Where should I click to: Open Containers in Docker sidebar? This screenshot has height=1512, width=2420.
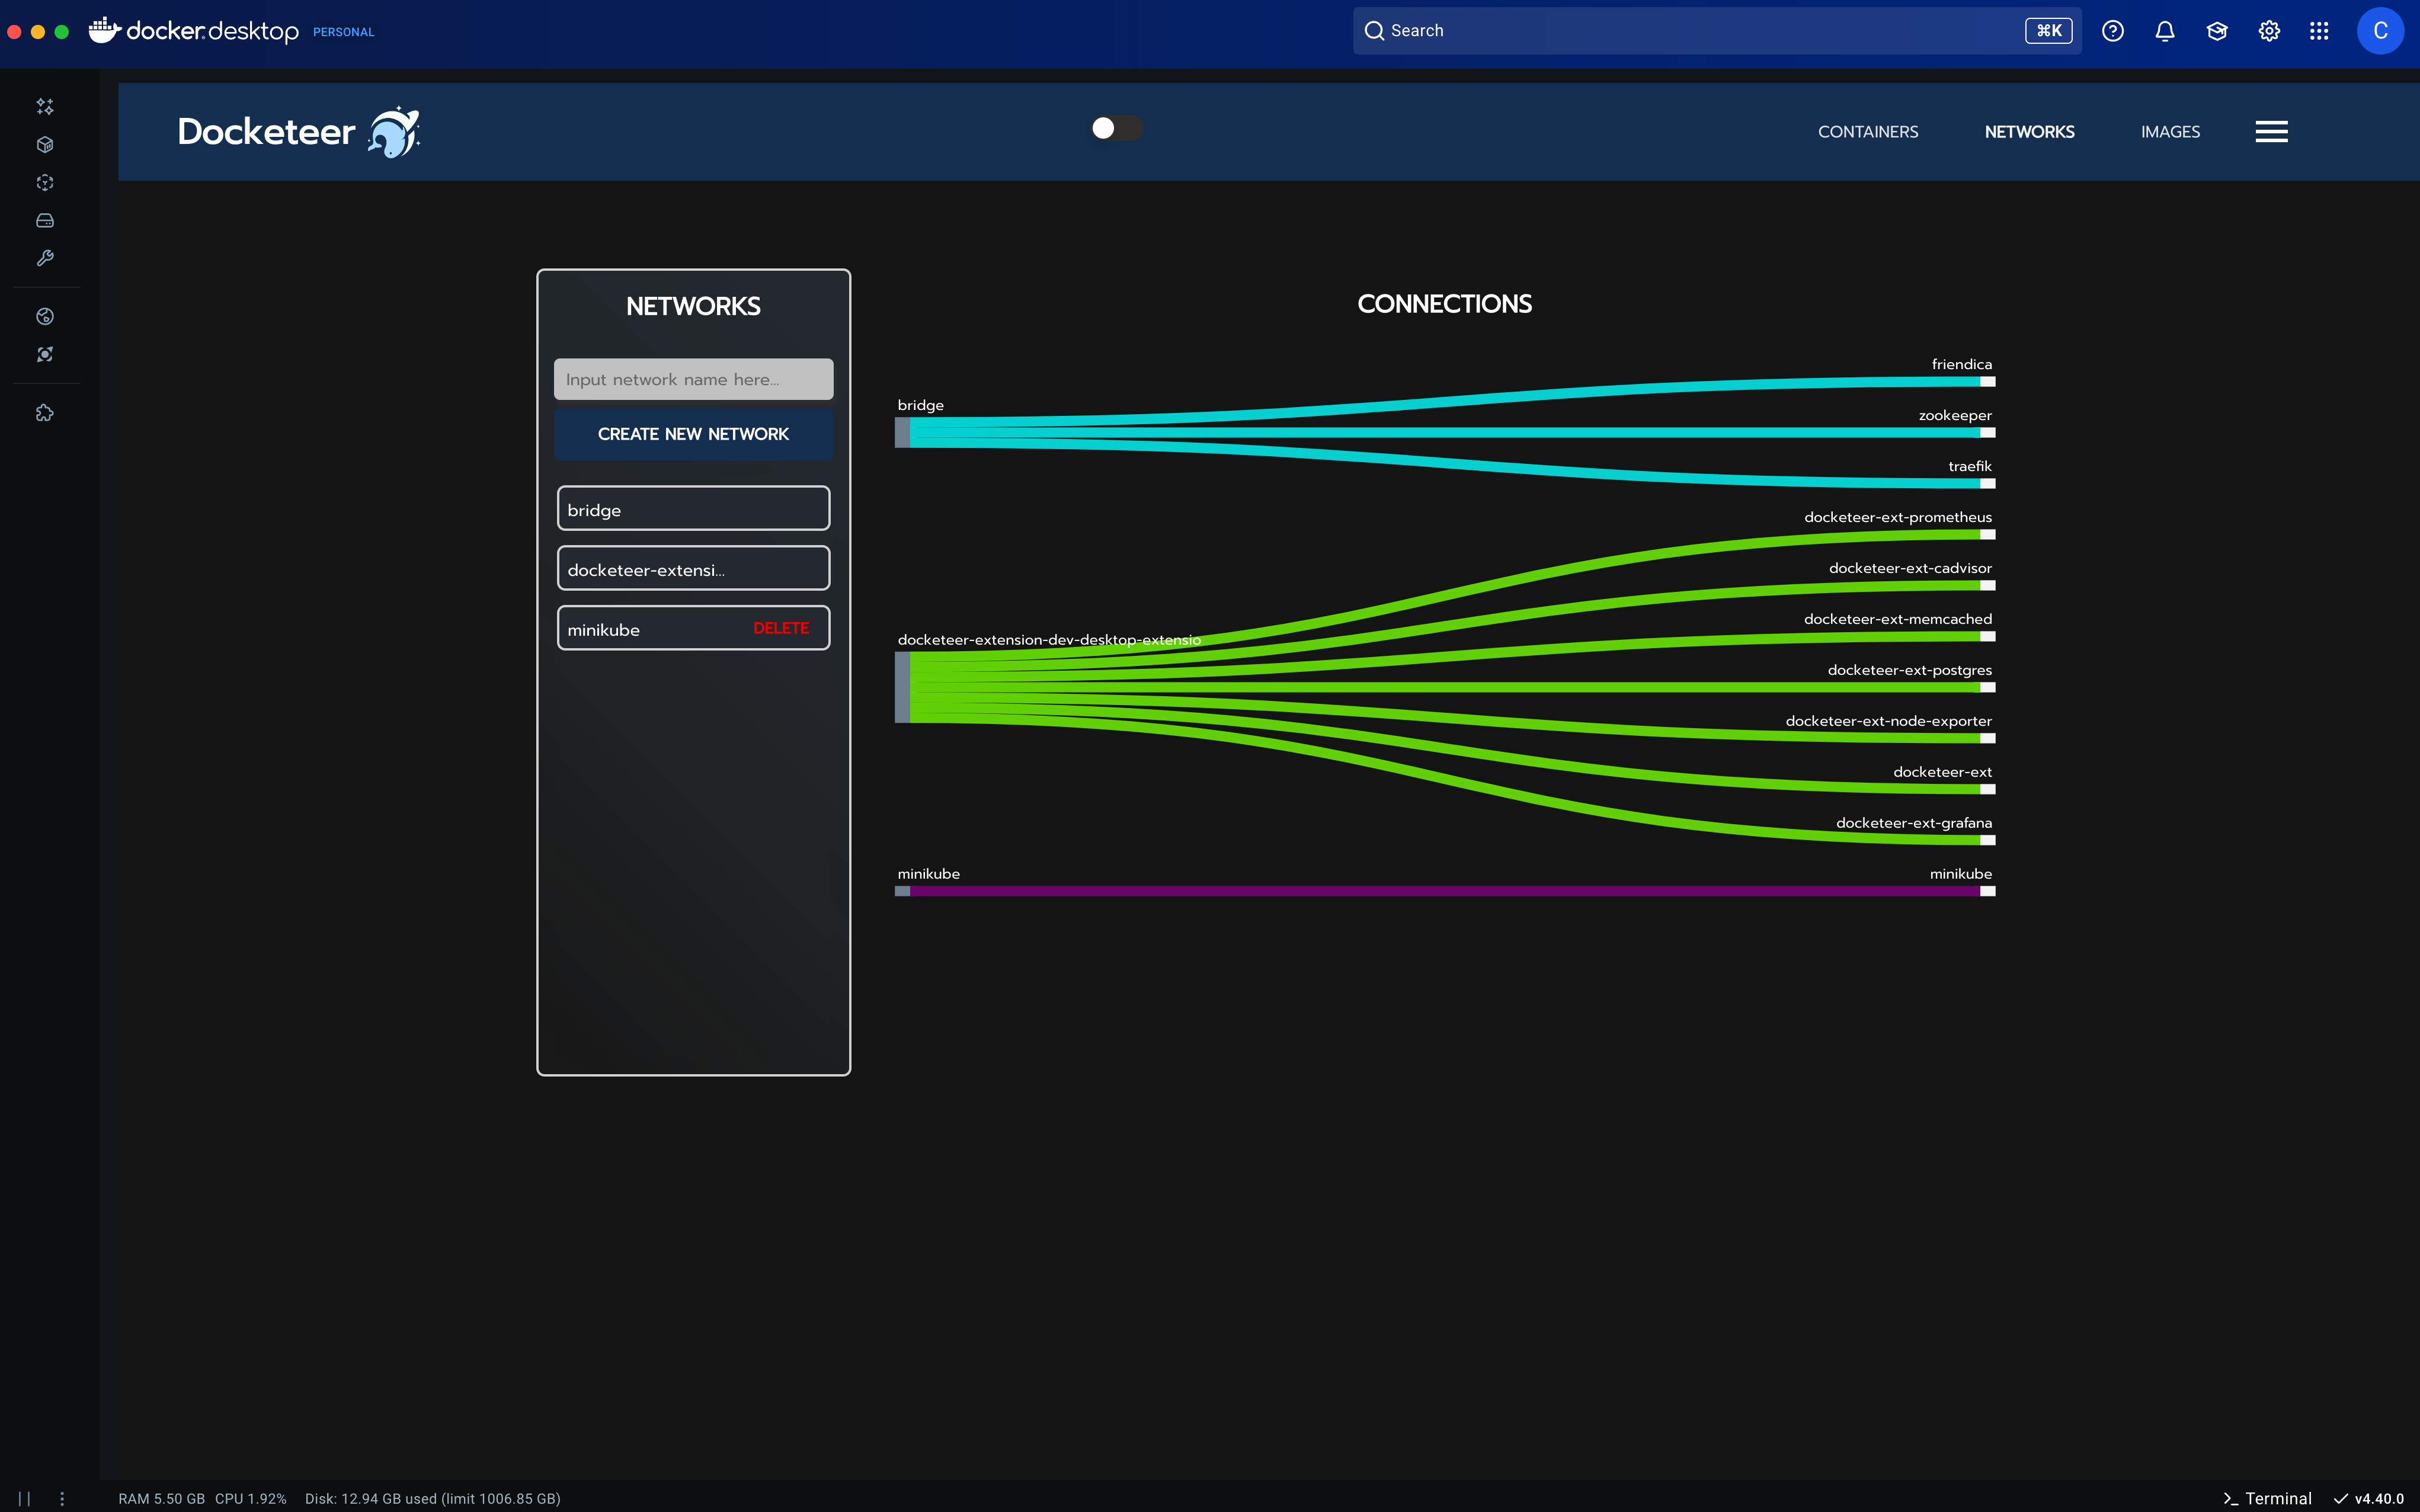click(45, 145)
